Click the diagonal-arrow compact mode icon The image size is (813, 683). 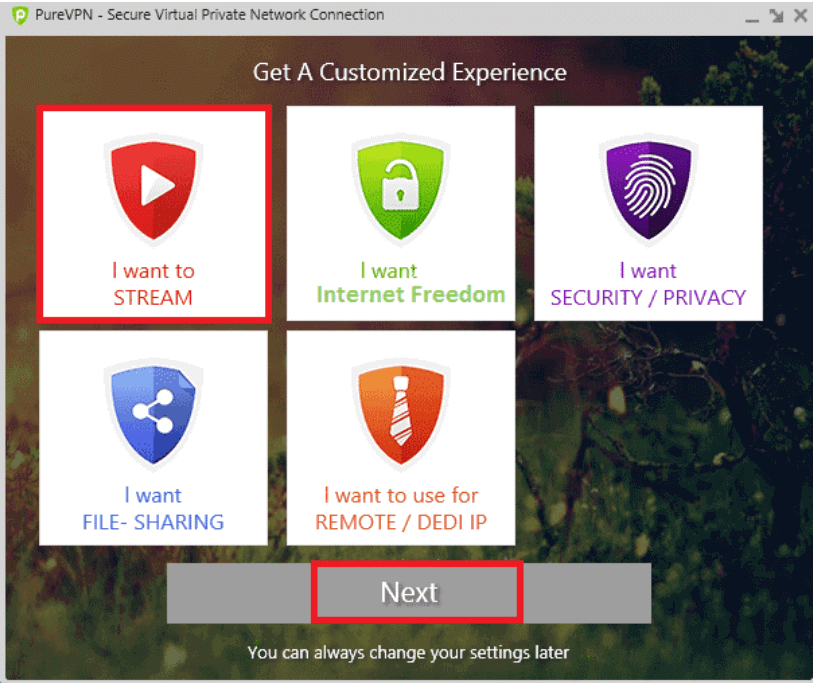pos(776,16)
